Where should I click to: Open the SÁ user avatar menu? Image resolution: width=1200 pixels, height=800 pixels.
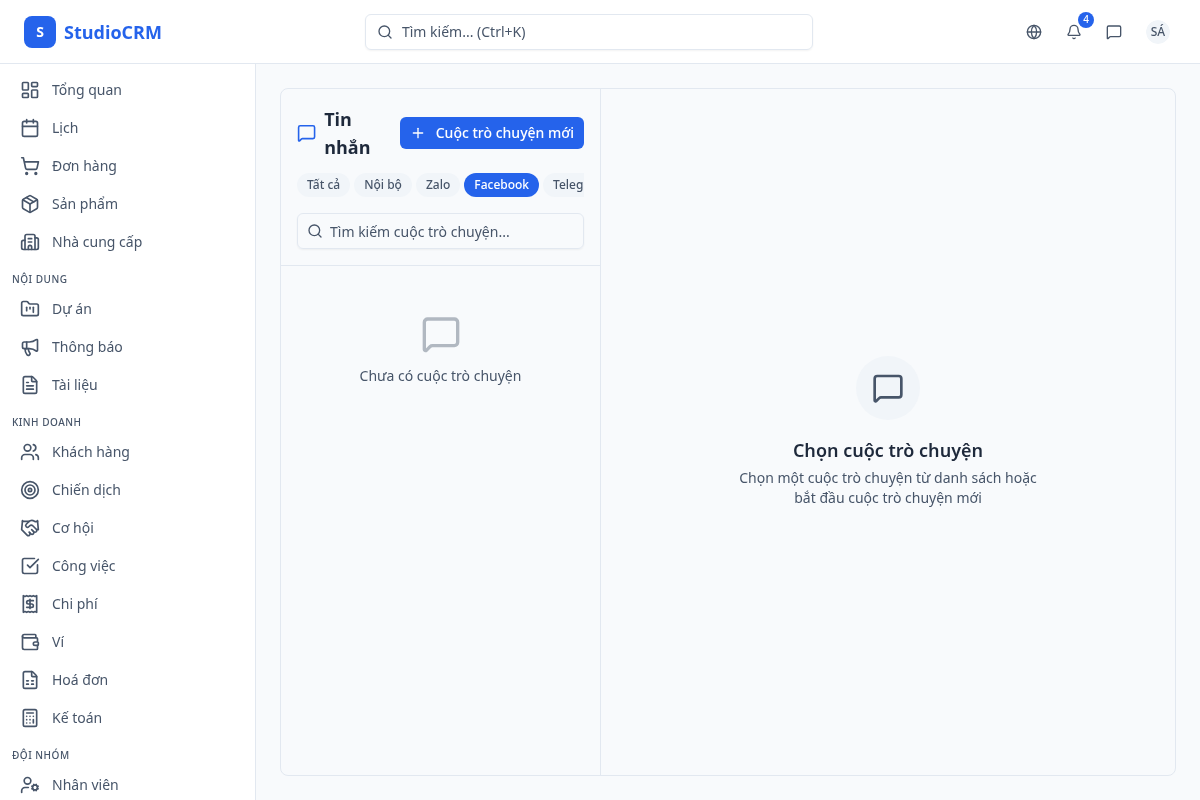1157,31
